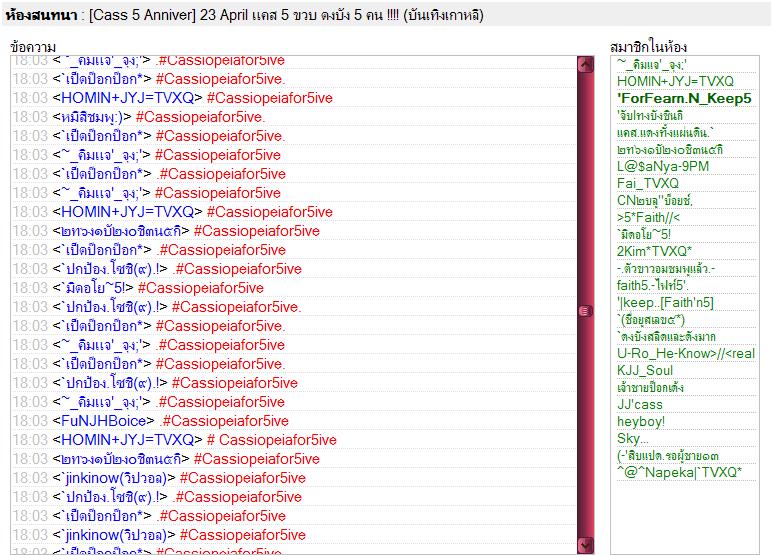Select `มิดอโย~5! in the member list
This screenshot has width=772, height=555.
(643, 234)
